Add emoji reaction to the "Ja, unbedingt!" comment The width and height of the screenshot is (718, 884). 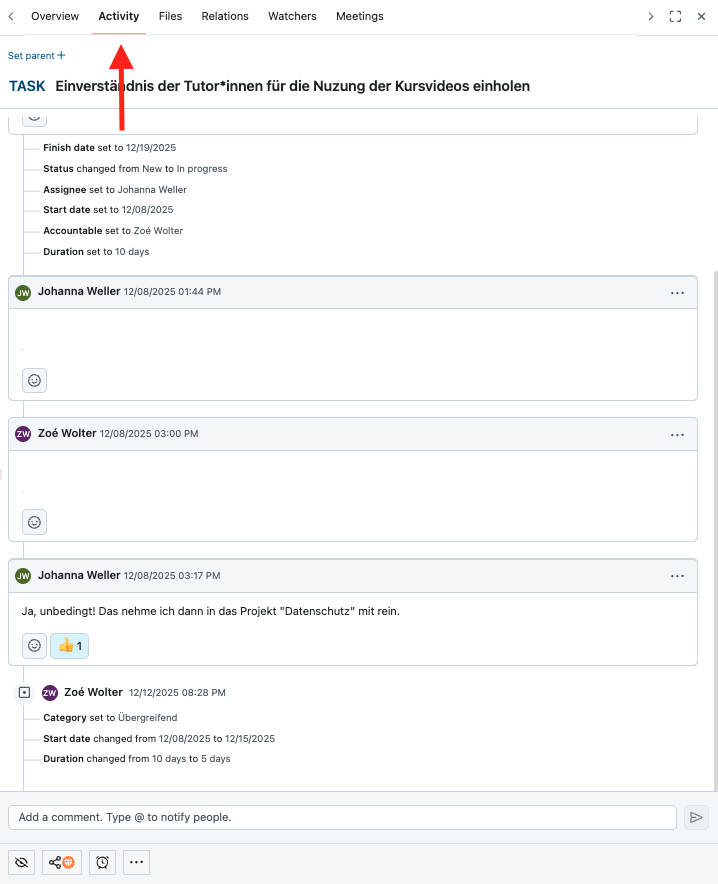(34, 646)
